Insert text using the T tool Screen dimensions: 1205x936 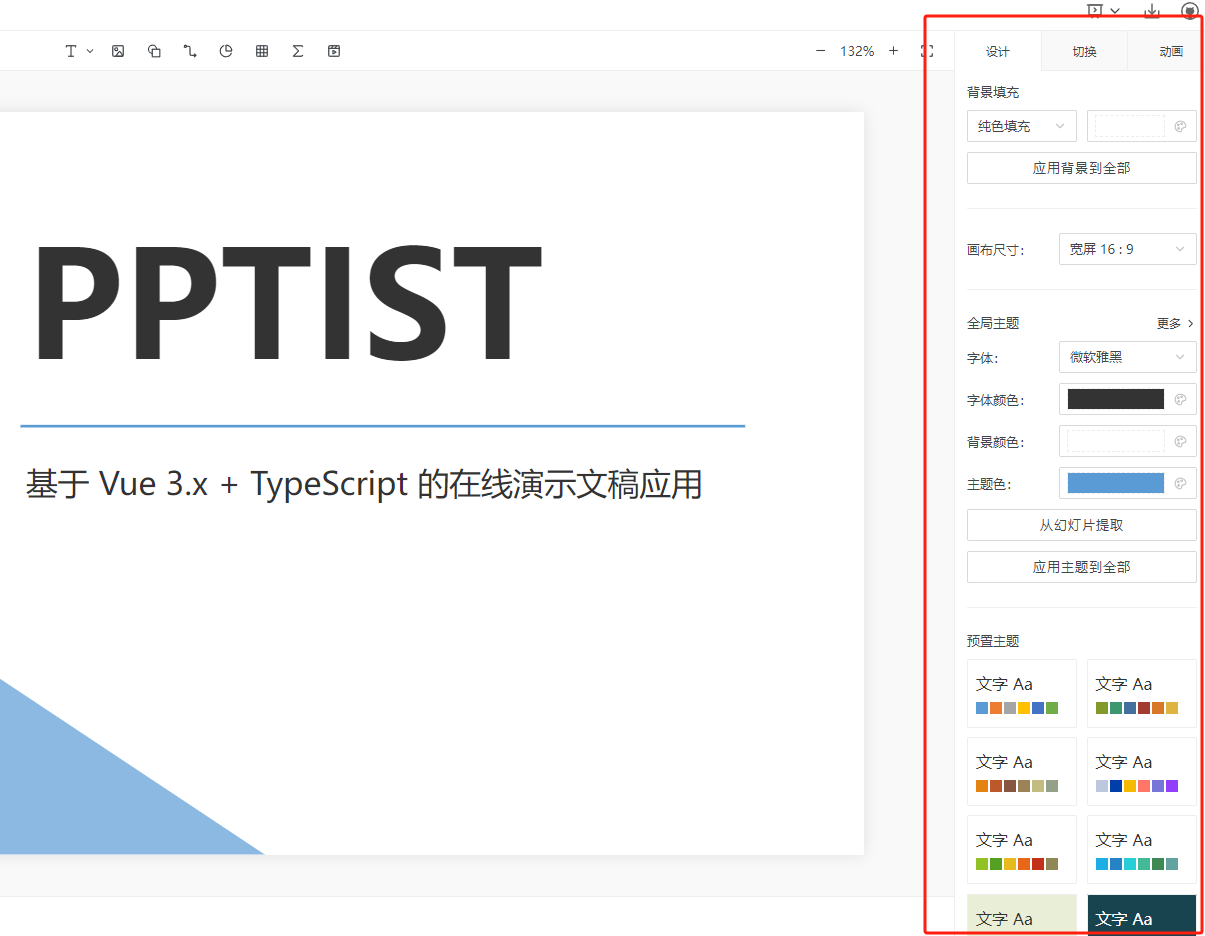point(72,50)
